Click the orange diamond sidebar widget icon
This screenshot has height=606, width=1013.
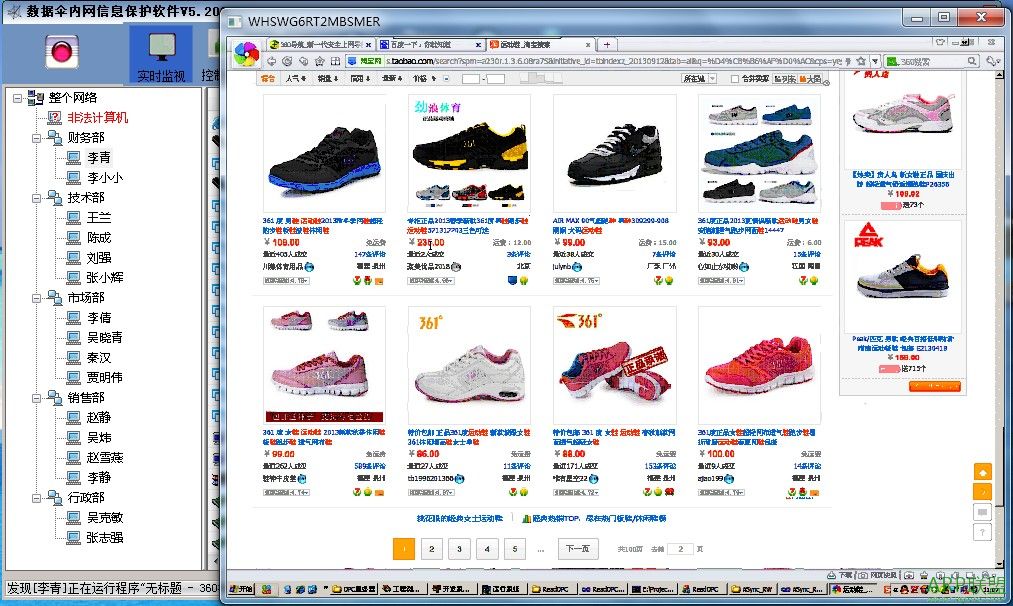tap(983, 471)
